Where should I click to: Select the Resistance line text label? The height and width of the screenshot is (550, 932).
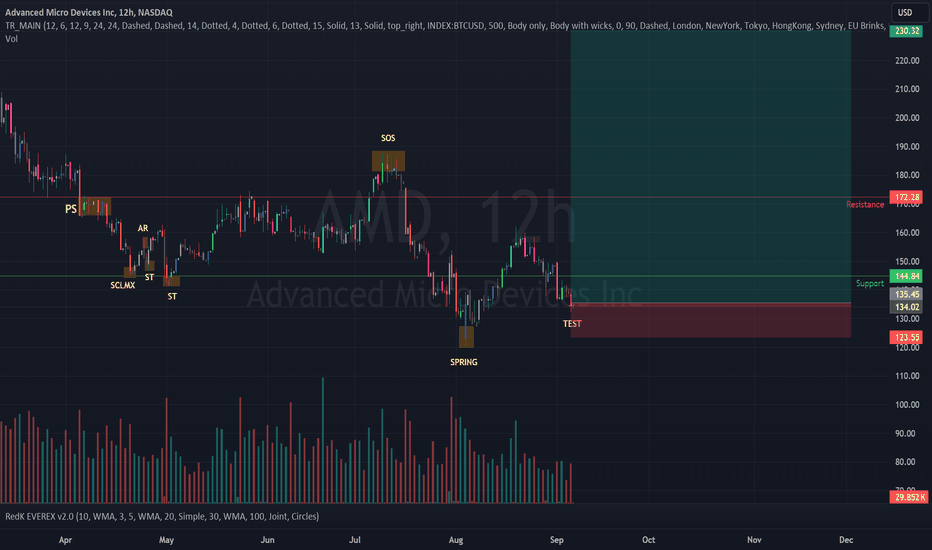point(865,205)
